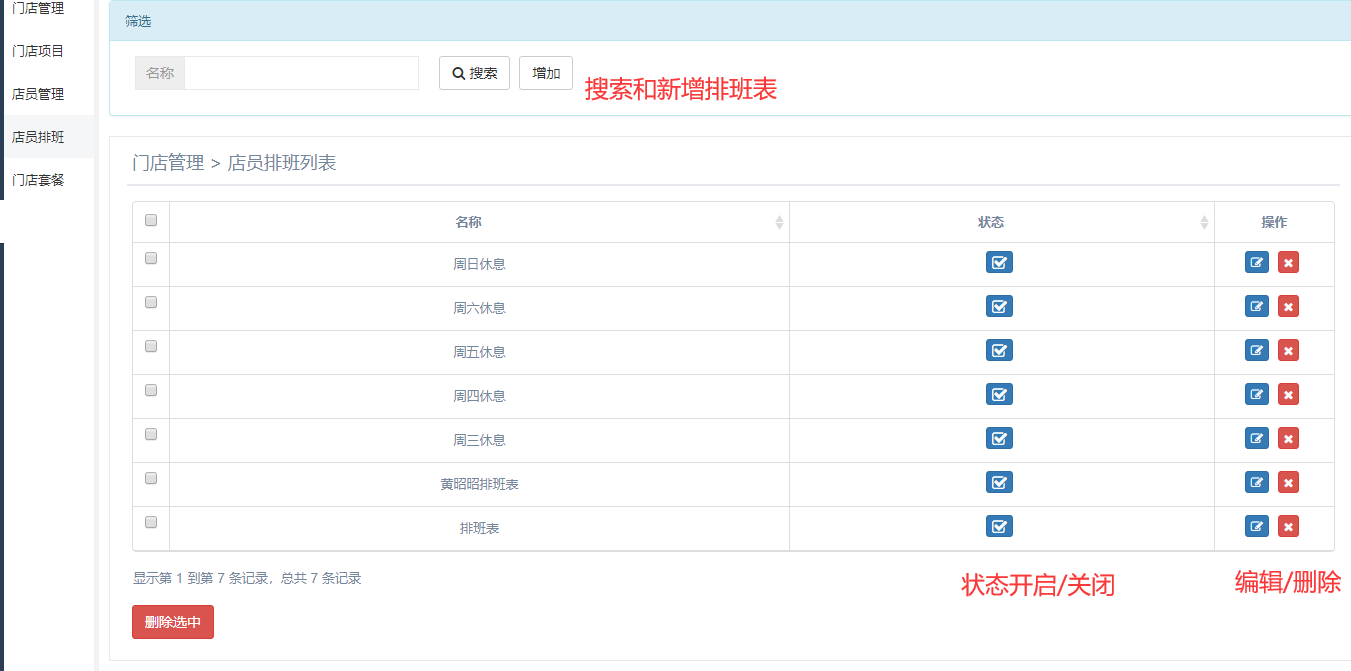Click the 周六休息 name cell
The width and height of the screenshot is (1351, 671).
tap(479, 308)
